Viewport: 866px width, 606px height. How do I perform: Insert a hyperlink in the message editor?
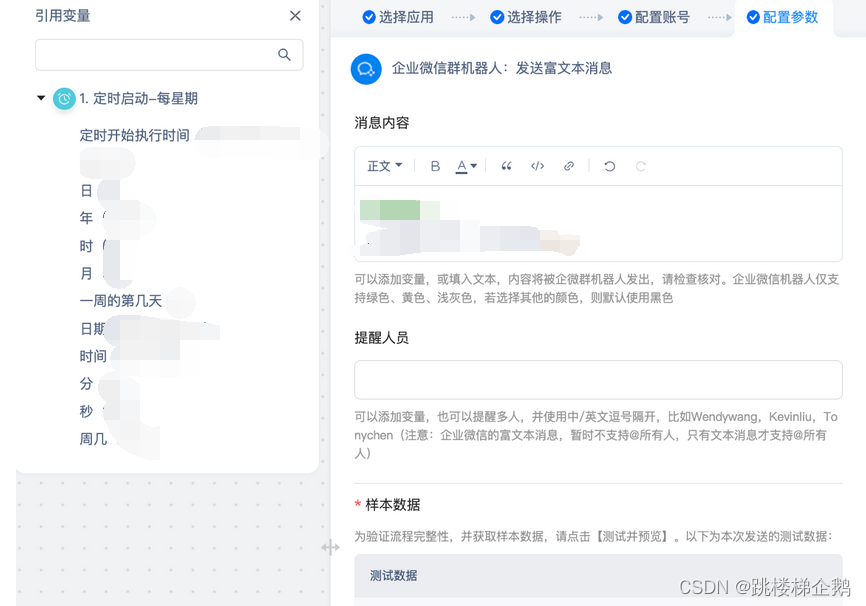569,166
